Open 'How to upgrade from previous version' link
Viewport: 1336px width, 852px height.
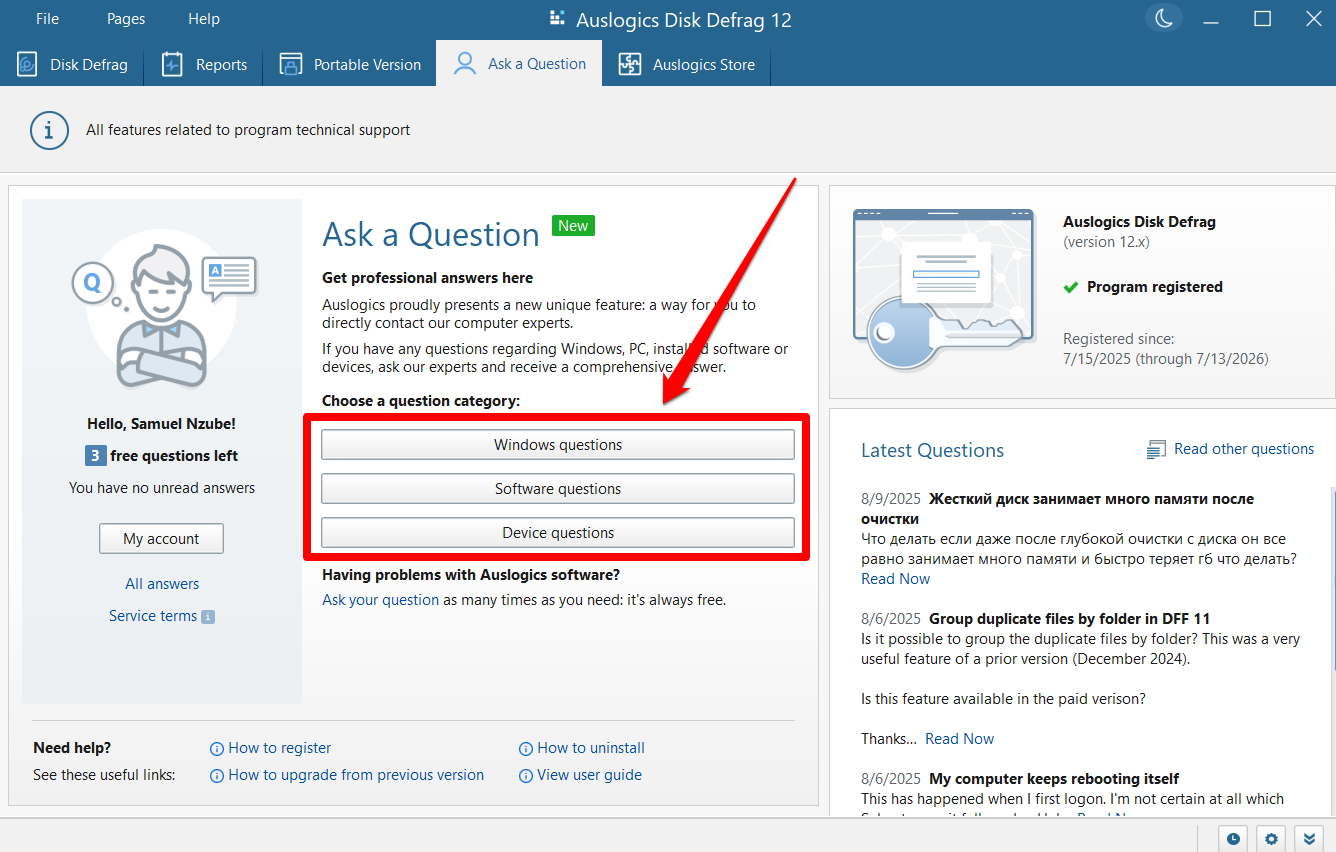pos(356,775)
